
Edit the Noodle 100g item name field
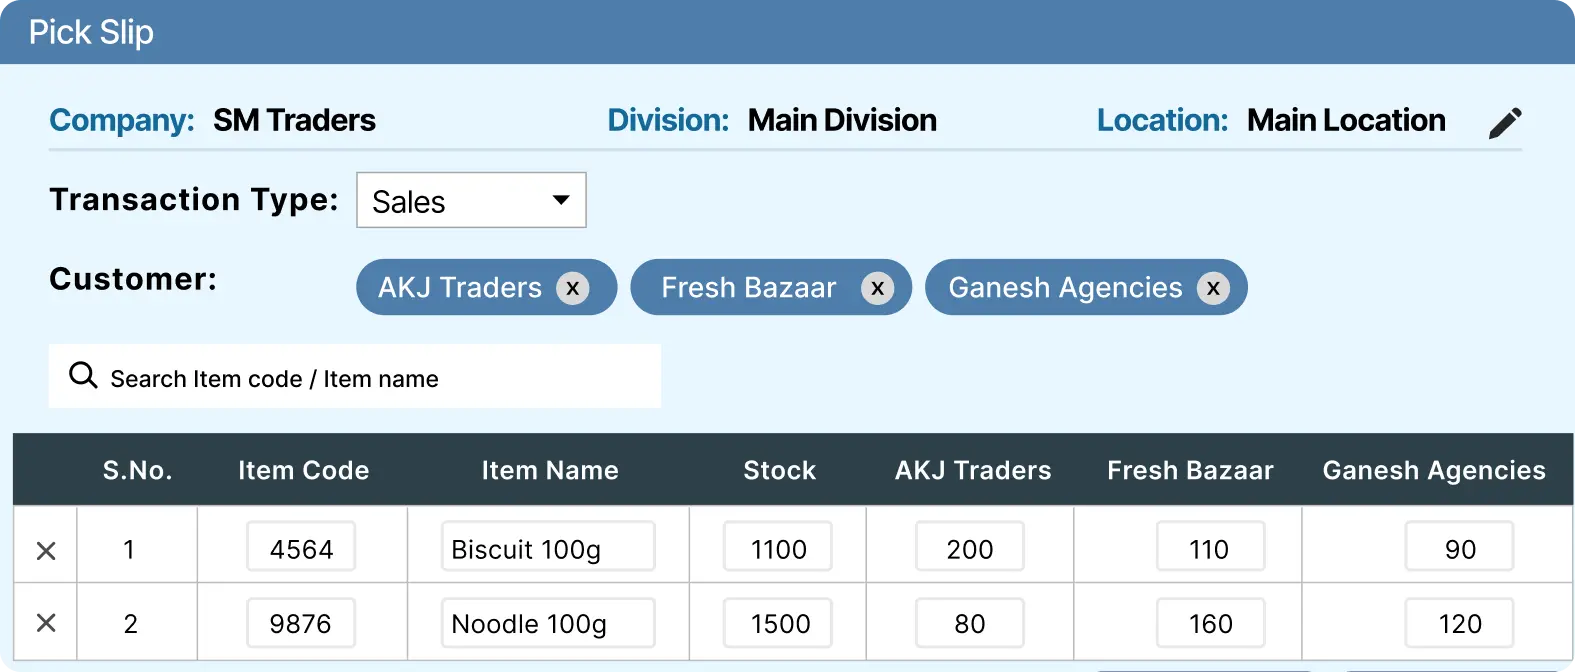tap(547, 623)
